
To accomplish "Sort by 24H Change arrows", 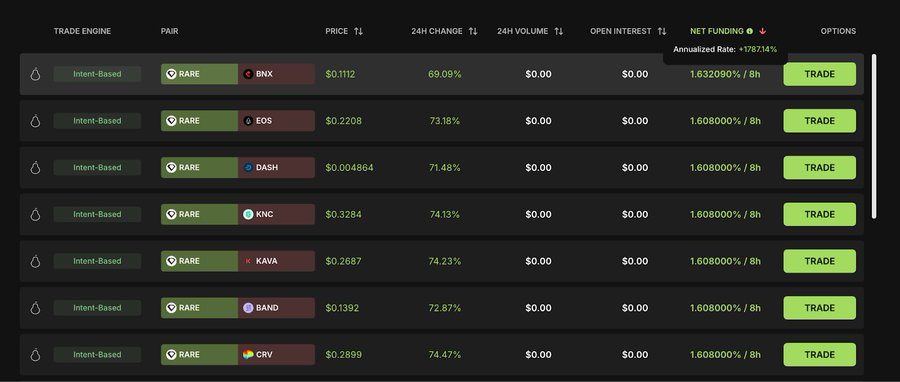I will click(473, 31).
